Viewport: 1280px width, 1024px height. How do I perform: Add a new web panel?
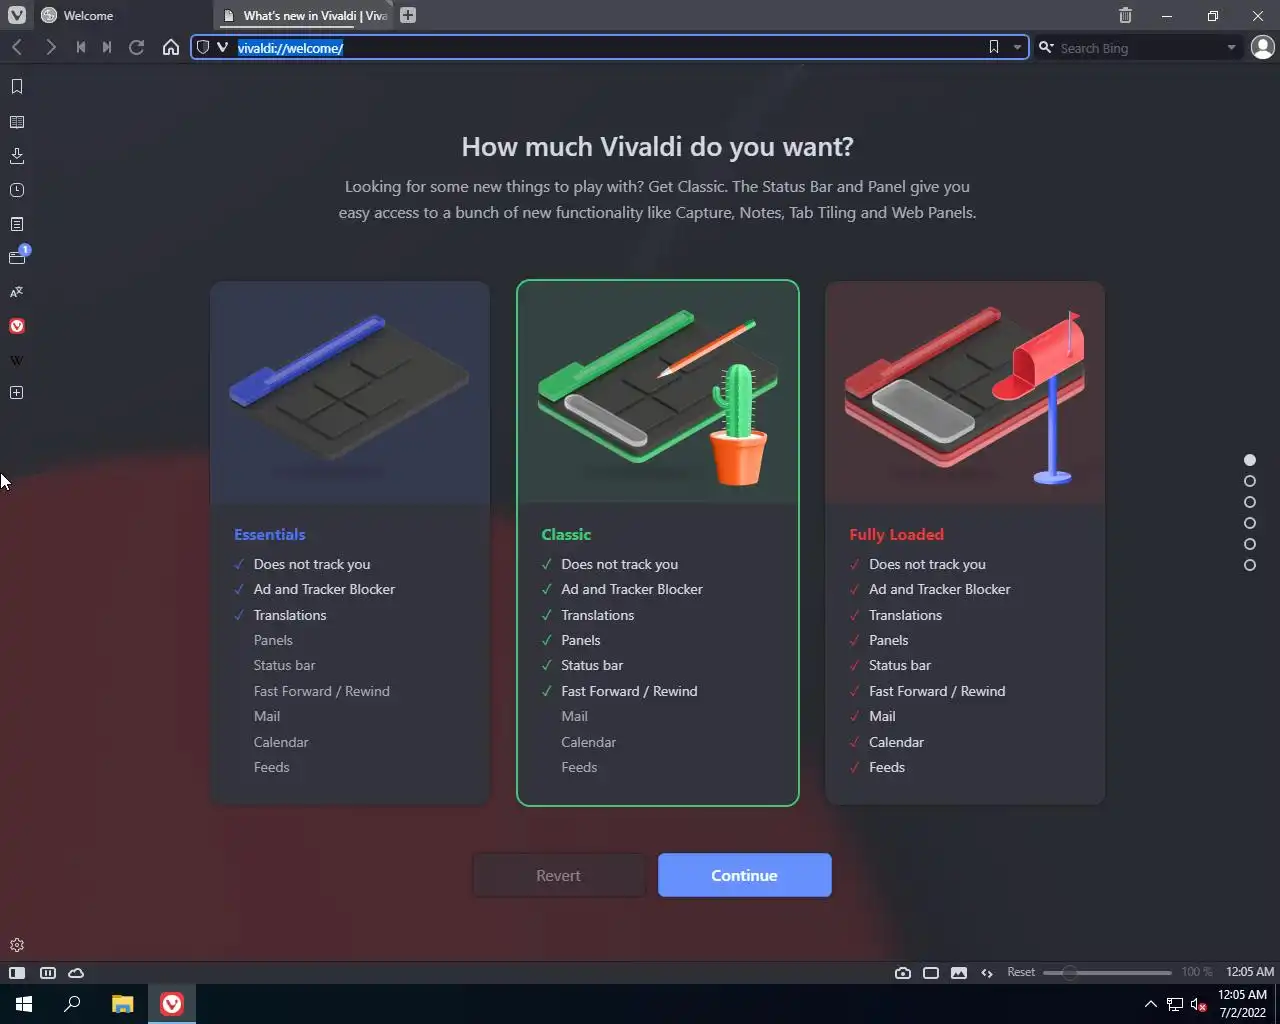click(17, 393)
